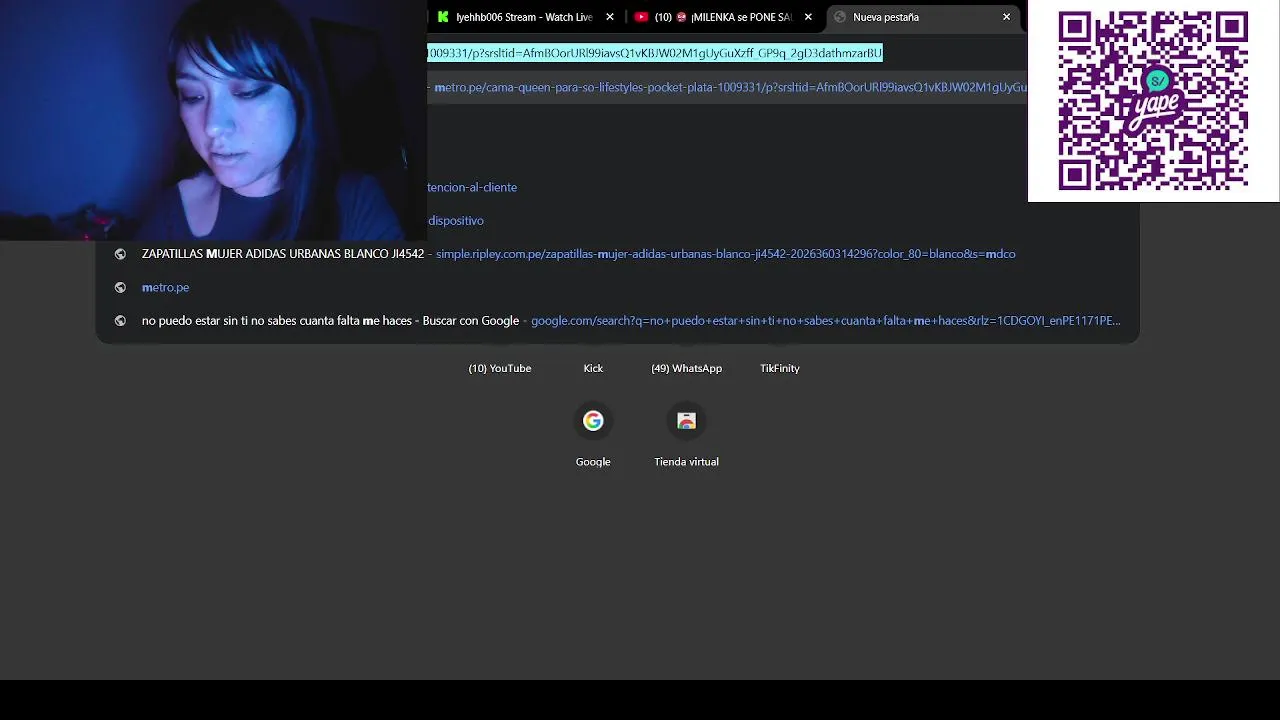
Task: Choose the metro.pe cama-queen suggestion
Action: (727, 87)
